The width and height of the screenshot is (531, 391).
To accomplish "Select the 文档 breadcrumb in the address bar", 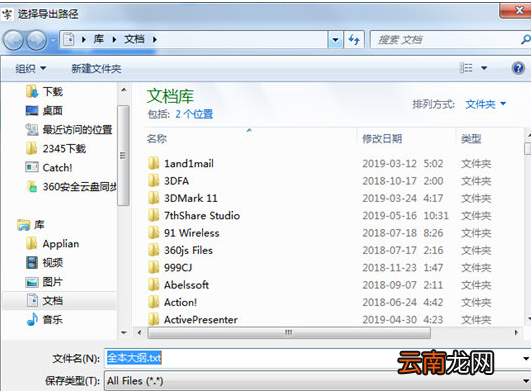I will click(134, 39).
